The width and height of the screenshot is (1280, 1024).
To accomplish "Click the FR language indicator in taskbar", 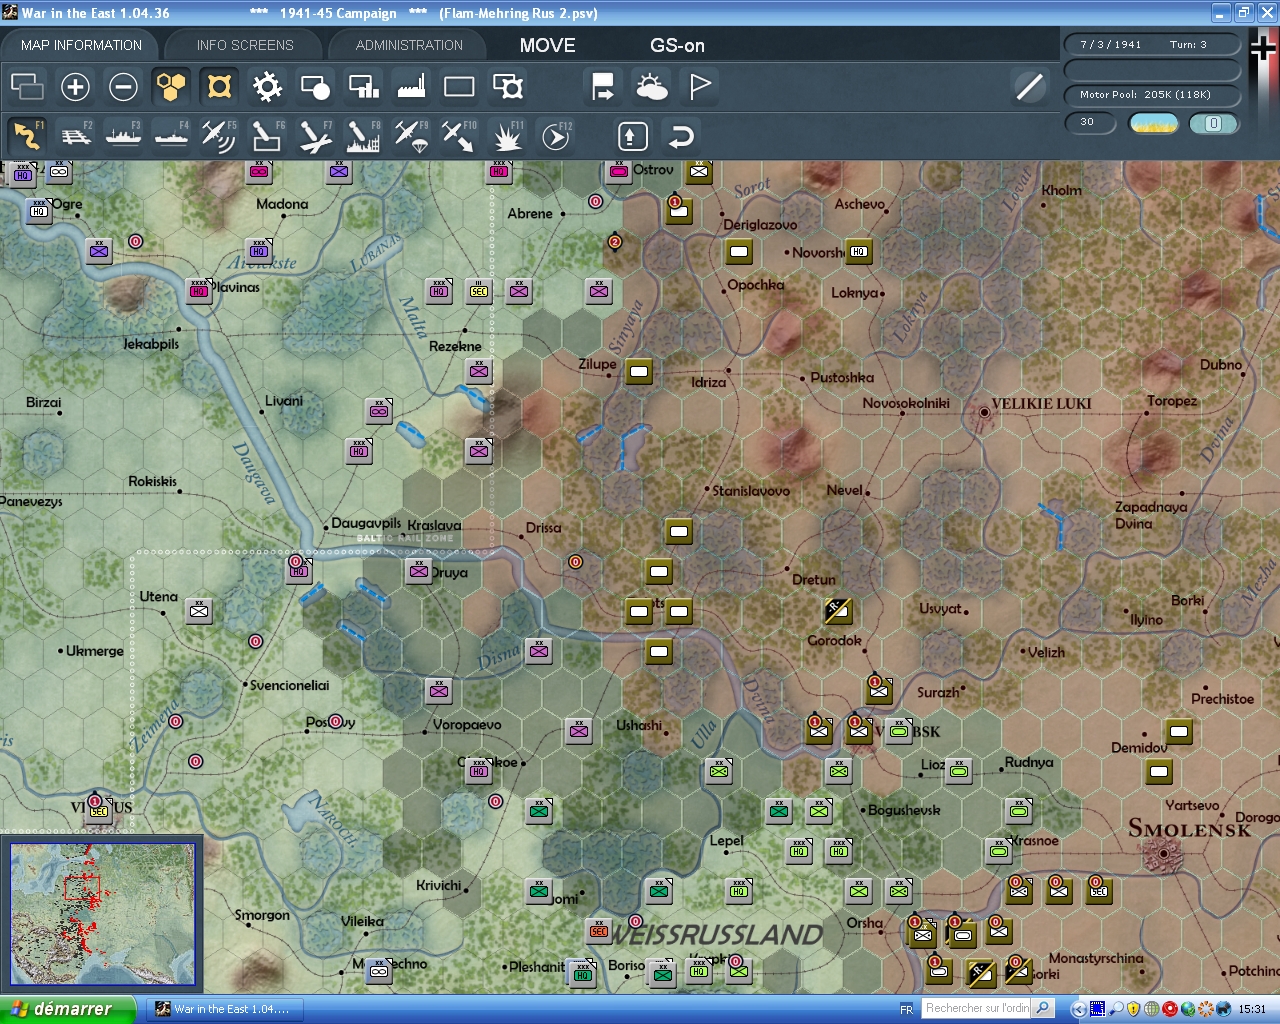I will pos(906,1009).
